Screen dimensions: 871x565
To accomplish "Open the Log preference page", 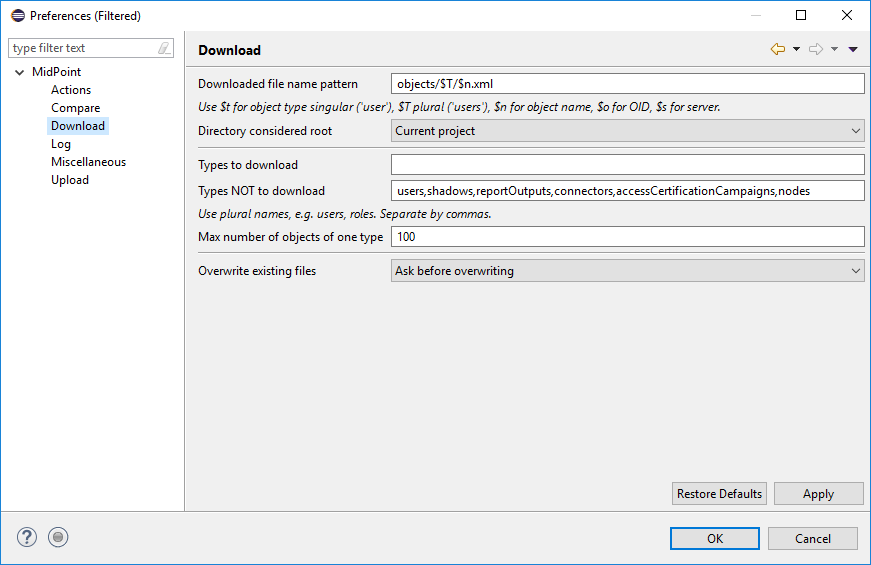I will coord(61,144).
